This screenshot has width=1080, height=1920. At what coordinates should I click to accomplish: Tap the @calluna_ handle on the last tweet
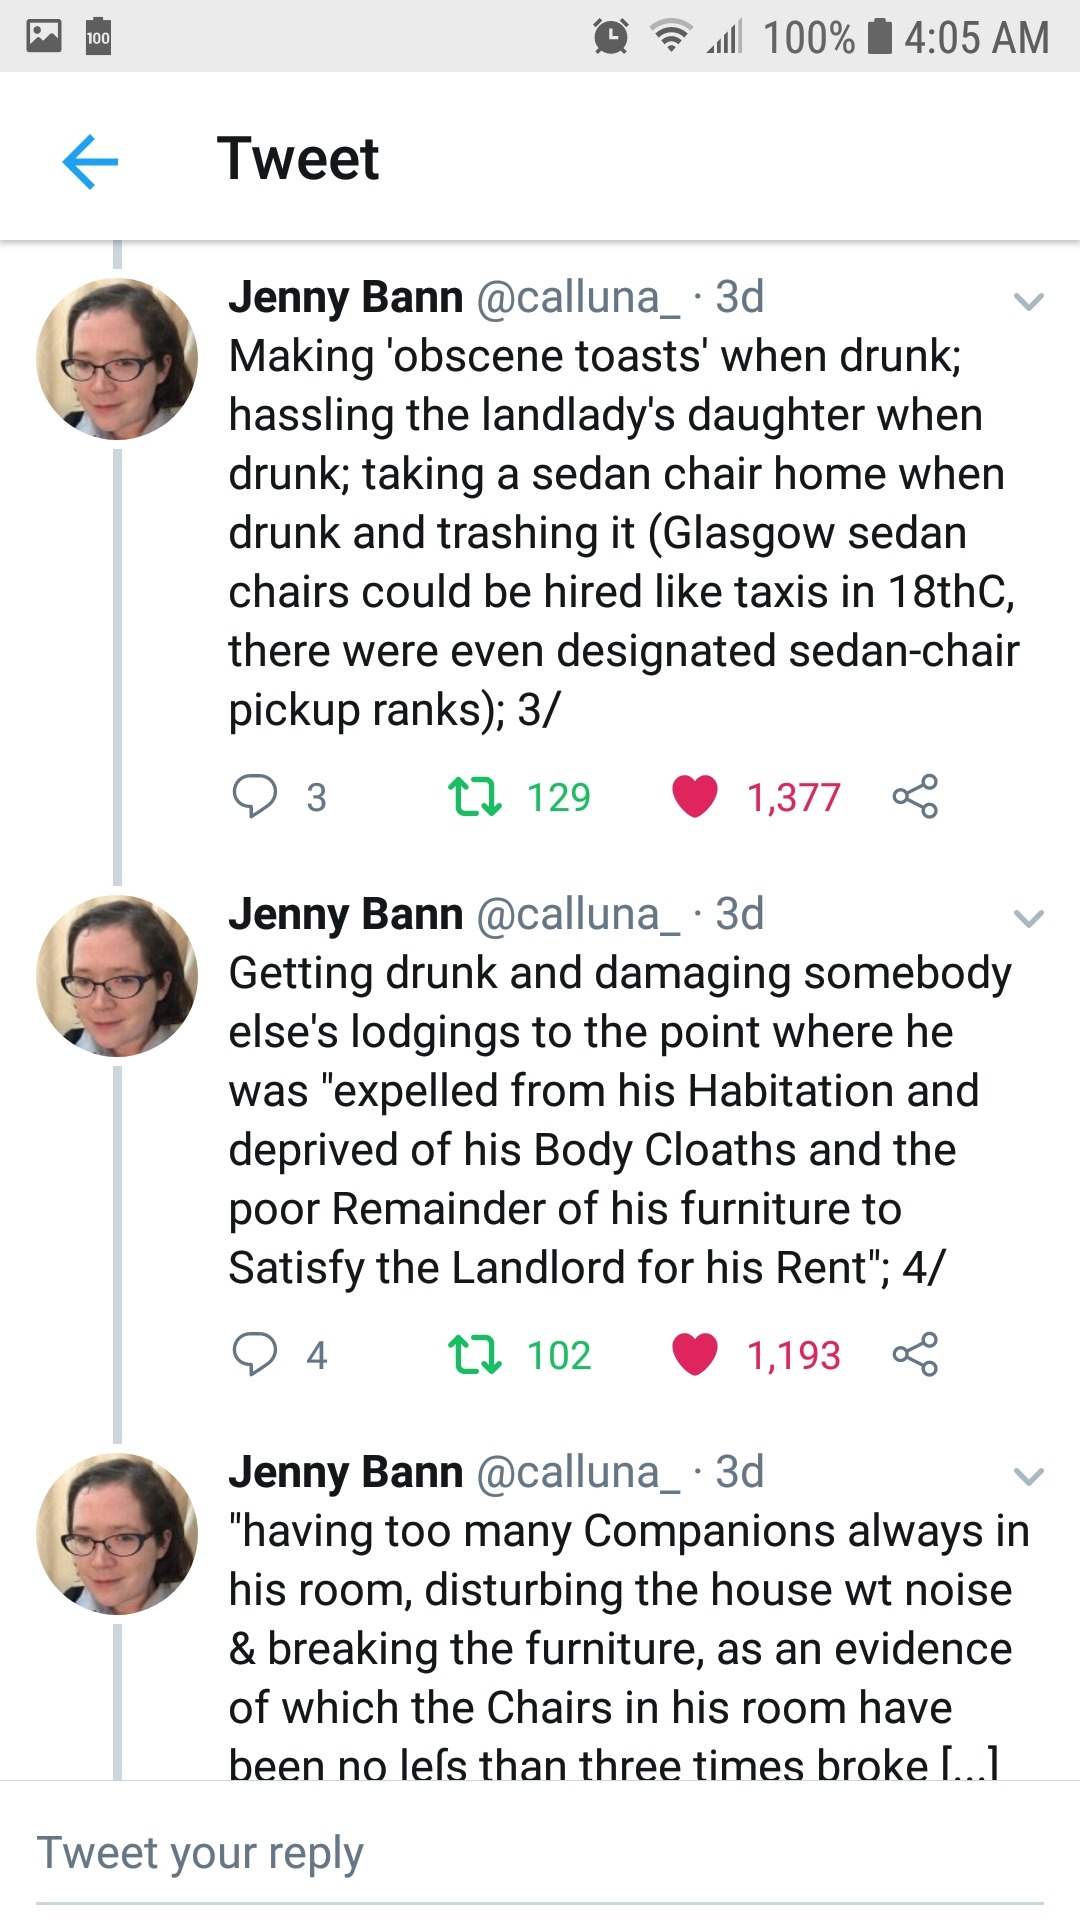pos(578,1472)
